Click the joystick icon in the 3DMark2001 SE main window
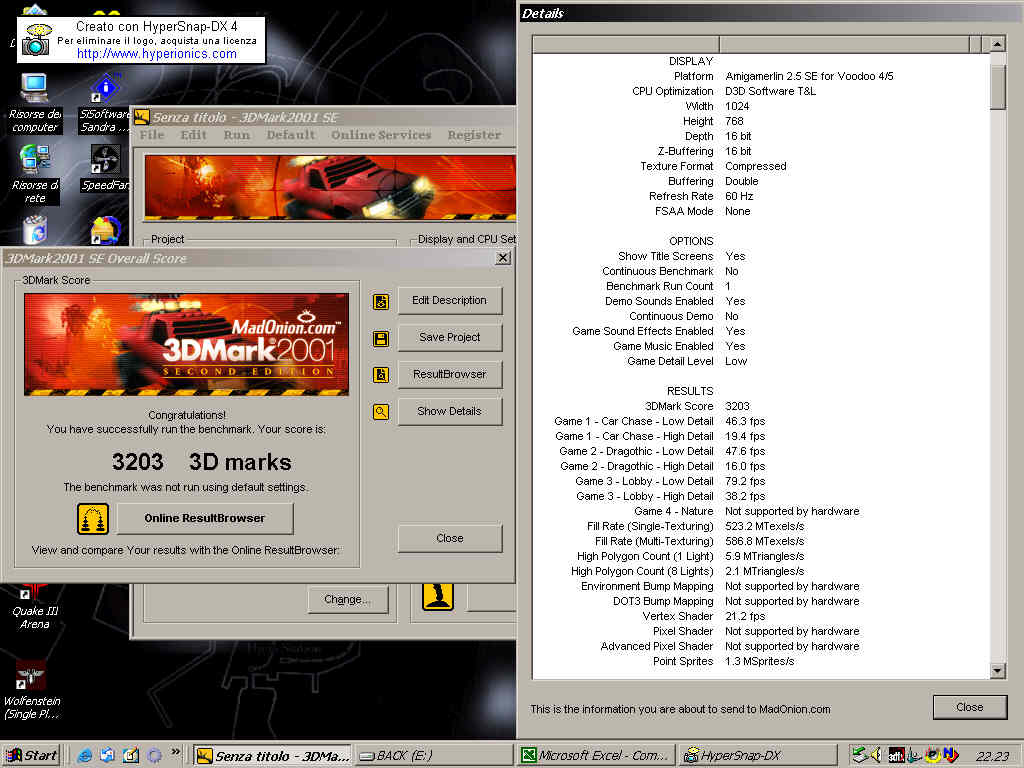 click(x=438, y=596)
